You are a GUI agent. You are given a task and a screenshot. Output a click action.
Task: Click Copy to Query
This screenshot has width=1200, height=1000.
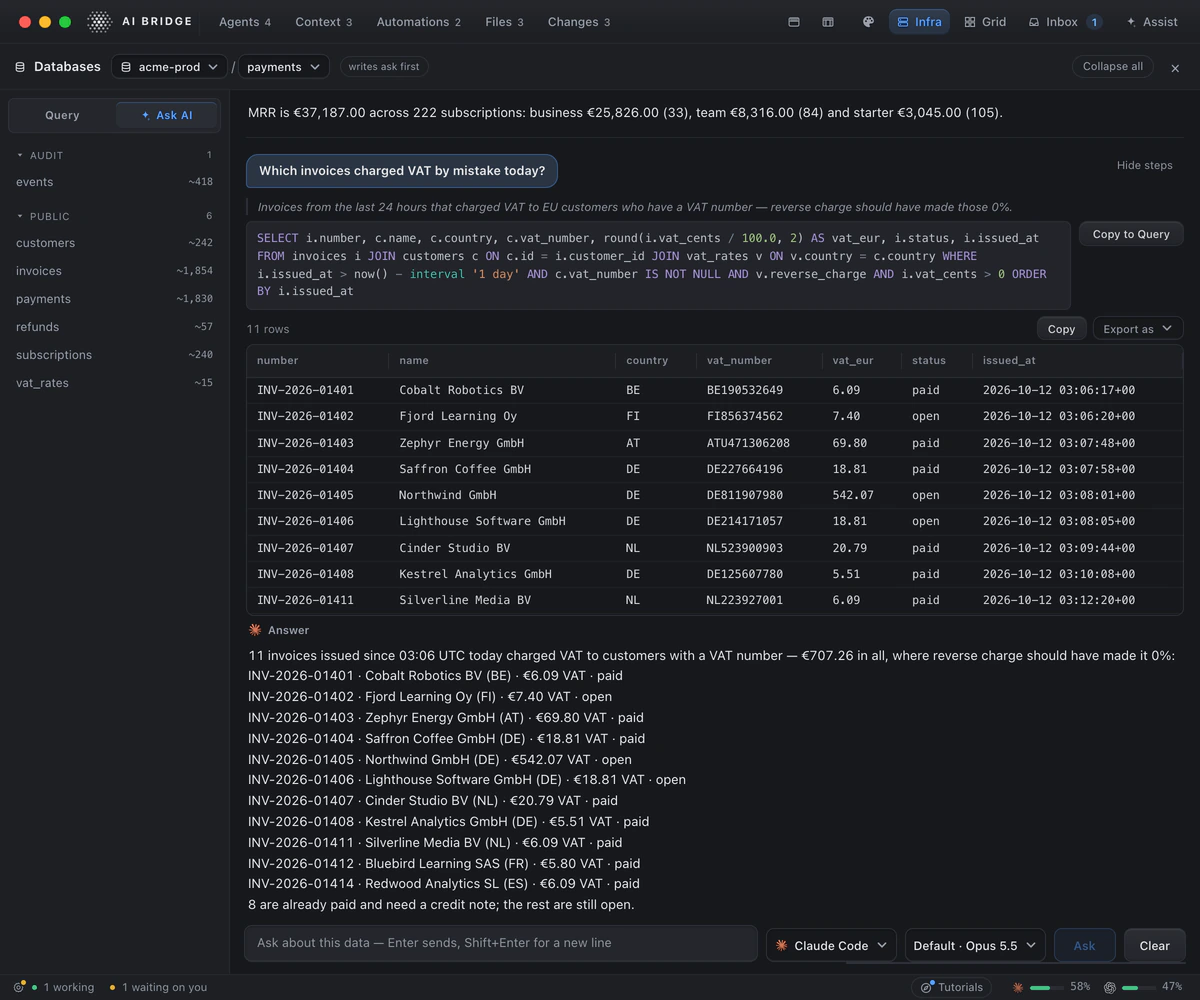coord(1131,234)
